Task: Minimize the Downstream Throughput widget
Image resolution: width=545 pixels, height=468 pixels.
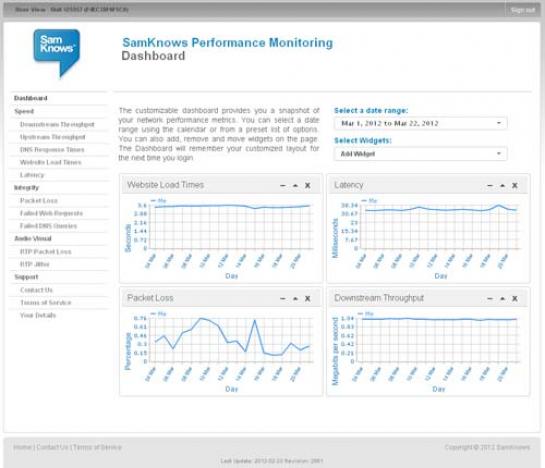Action: (x=490, y=299)
